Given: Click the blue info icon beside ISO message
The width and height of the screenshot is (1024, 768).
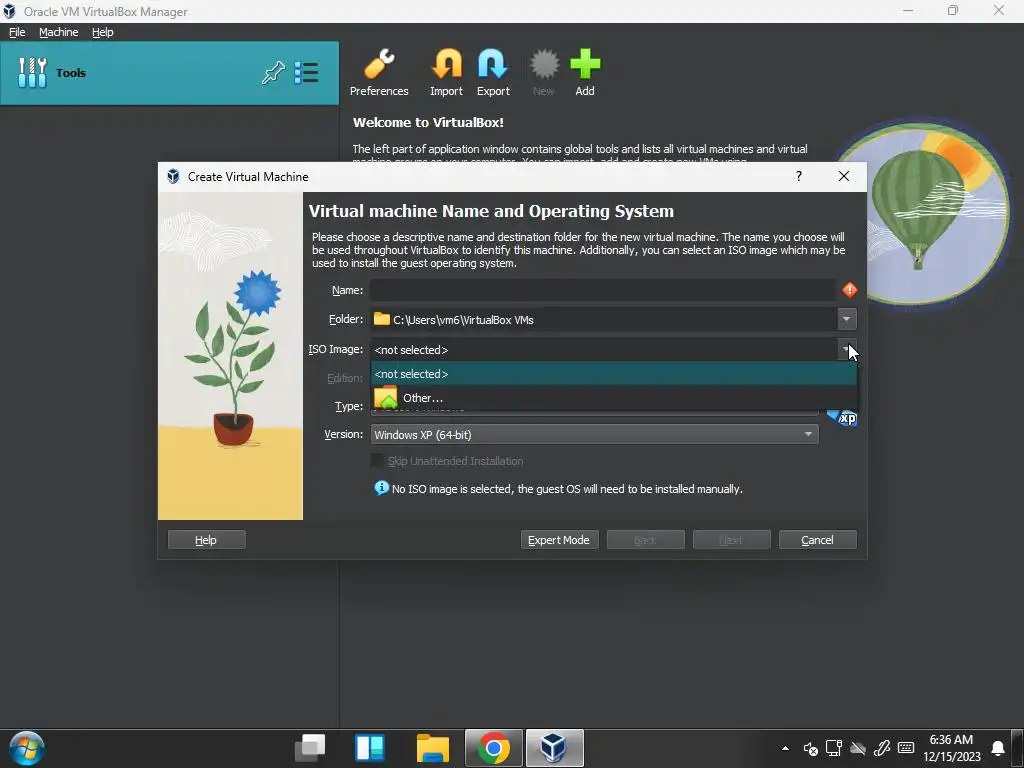Looking at the screenshot, I should [x=381, y=488].
